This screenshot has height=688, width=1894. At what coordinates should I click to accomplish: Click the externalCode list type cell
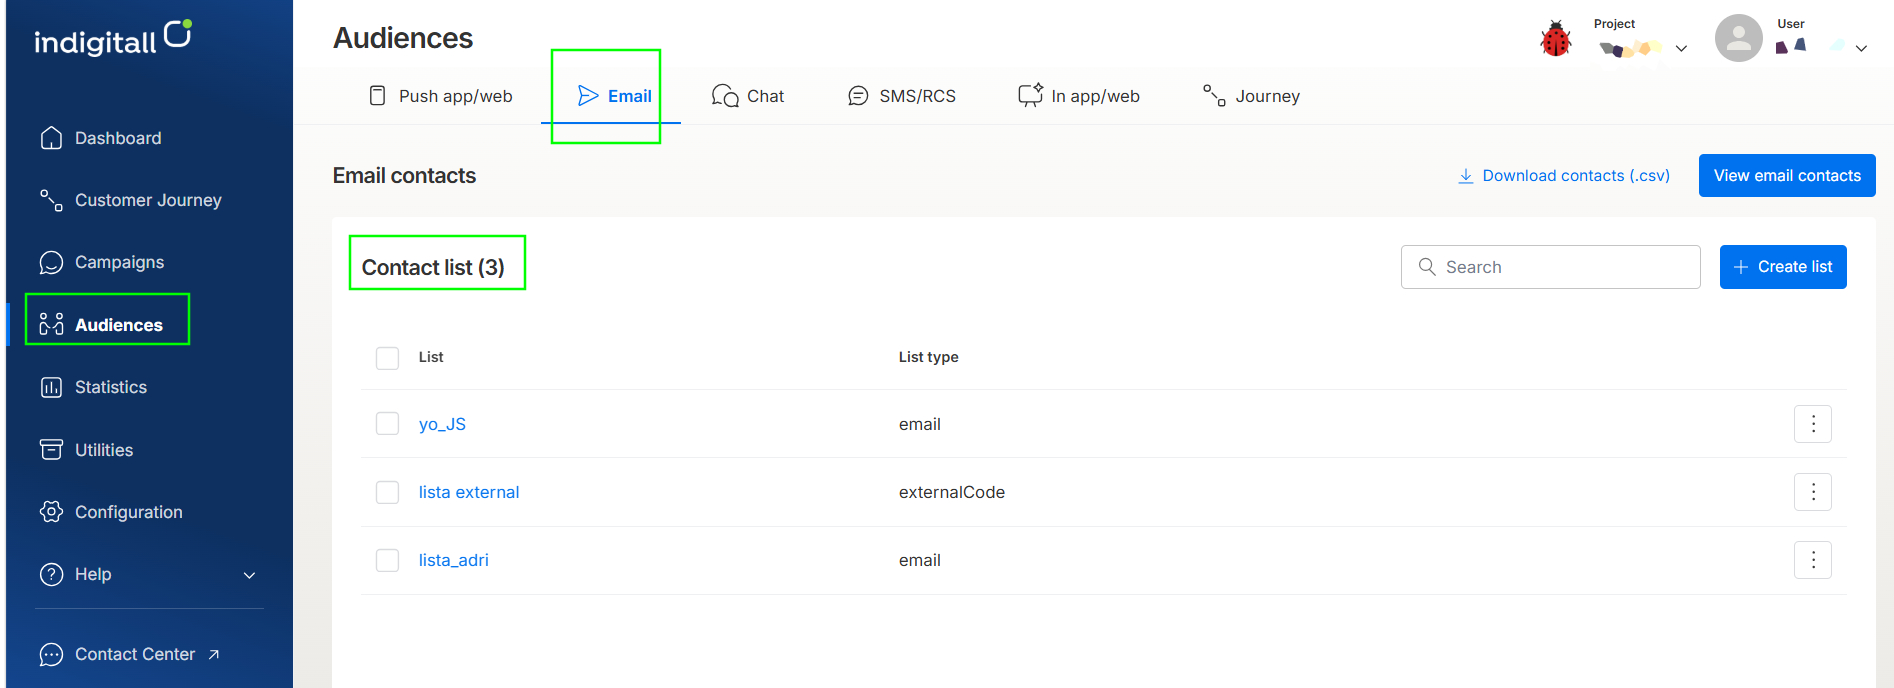coord(952,492)
